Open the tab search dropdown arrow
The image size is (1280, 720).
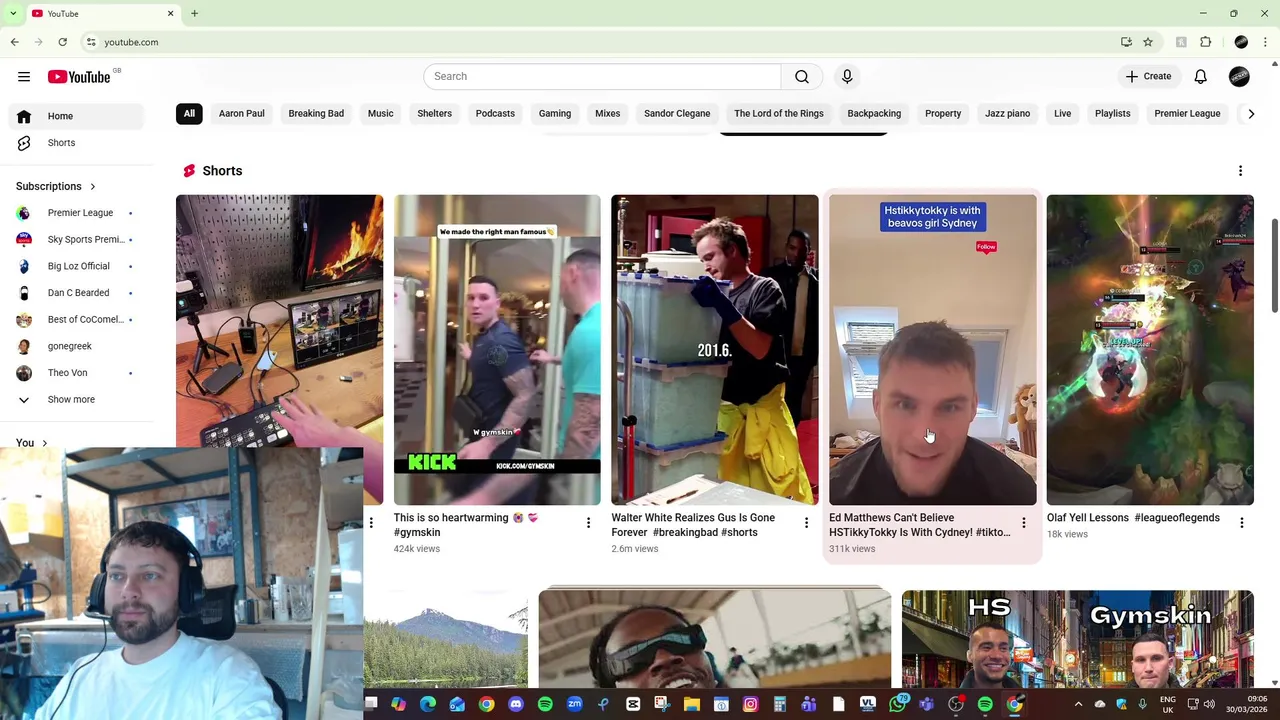13,13
